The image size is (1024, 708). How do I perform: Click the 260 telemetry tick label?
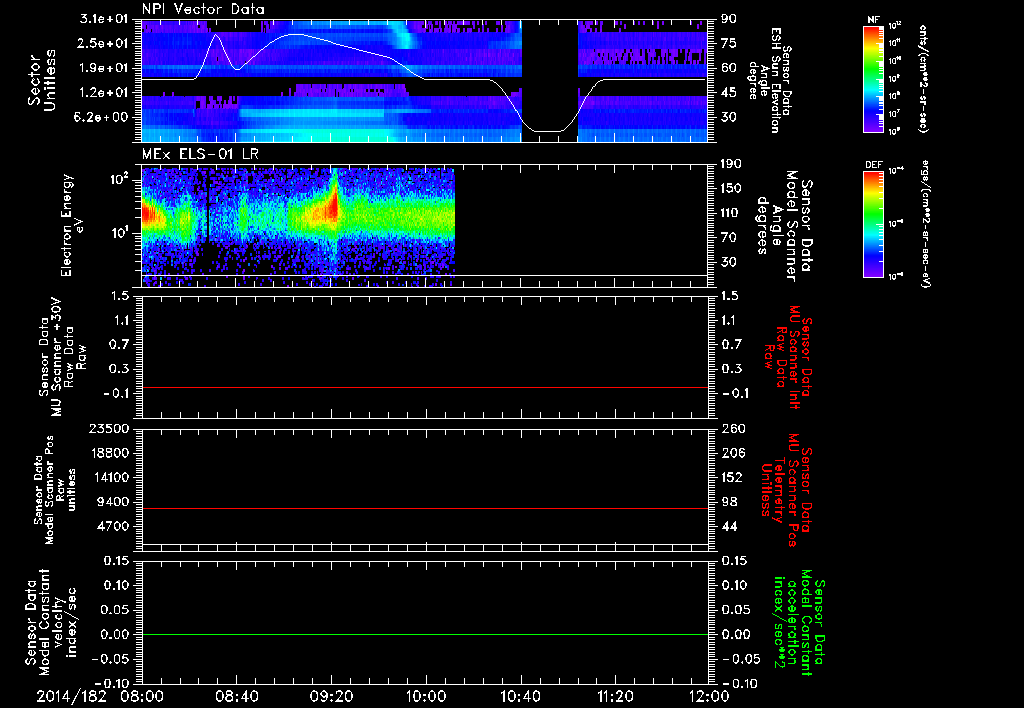[733, 429]
